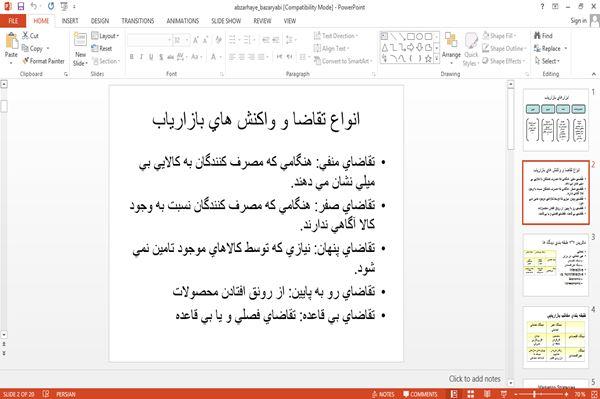Image resolution: width=600 pixels, height=399 pixels.
Task: Click the Find binoculars icon
Action: tap(537, 36)
